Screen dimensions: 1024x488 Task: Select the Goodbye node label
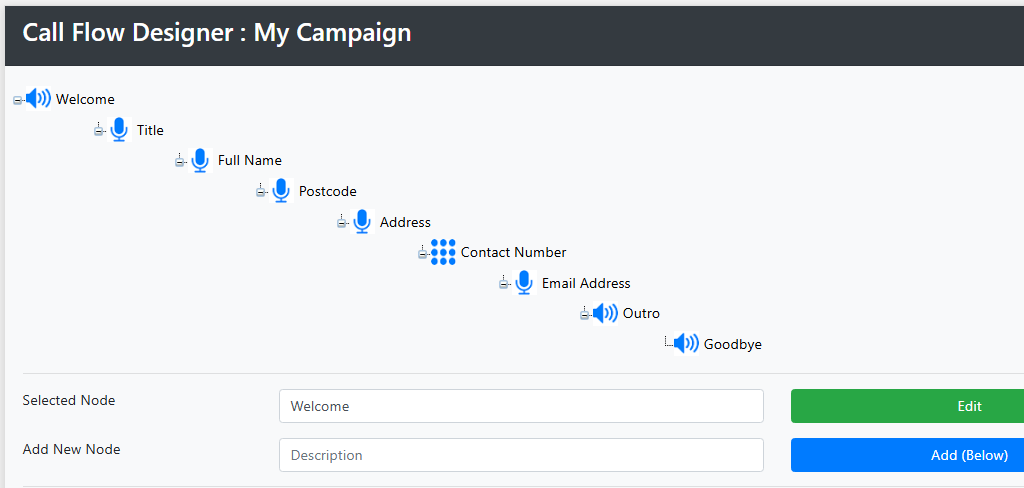click(733, 344)
